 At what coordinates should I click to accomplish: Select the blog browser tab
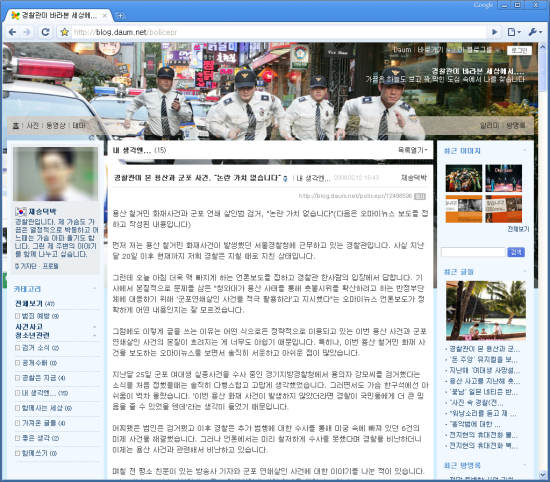coord(59,15)
